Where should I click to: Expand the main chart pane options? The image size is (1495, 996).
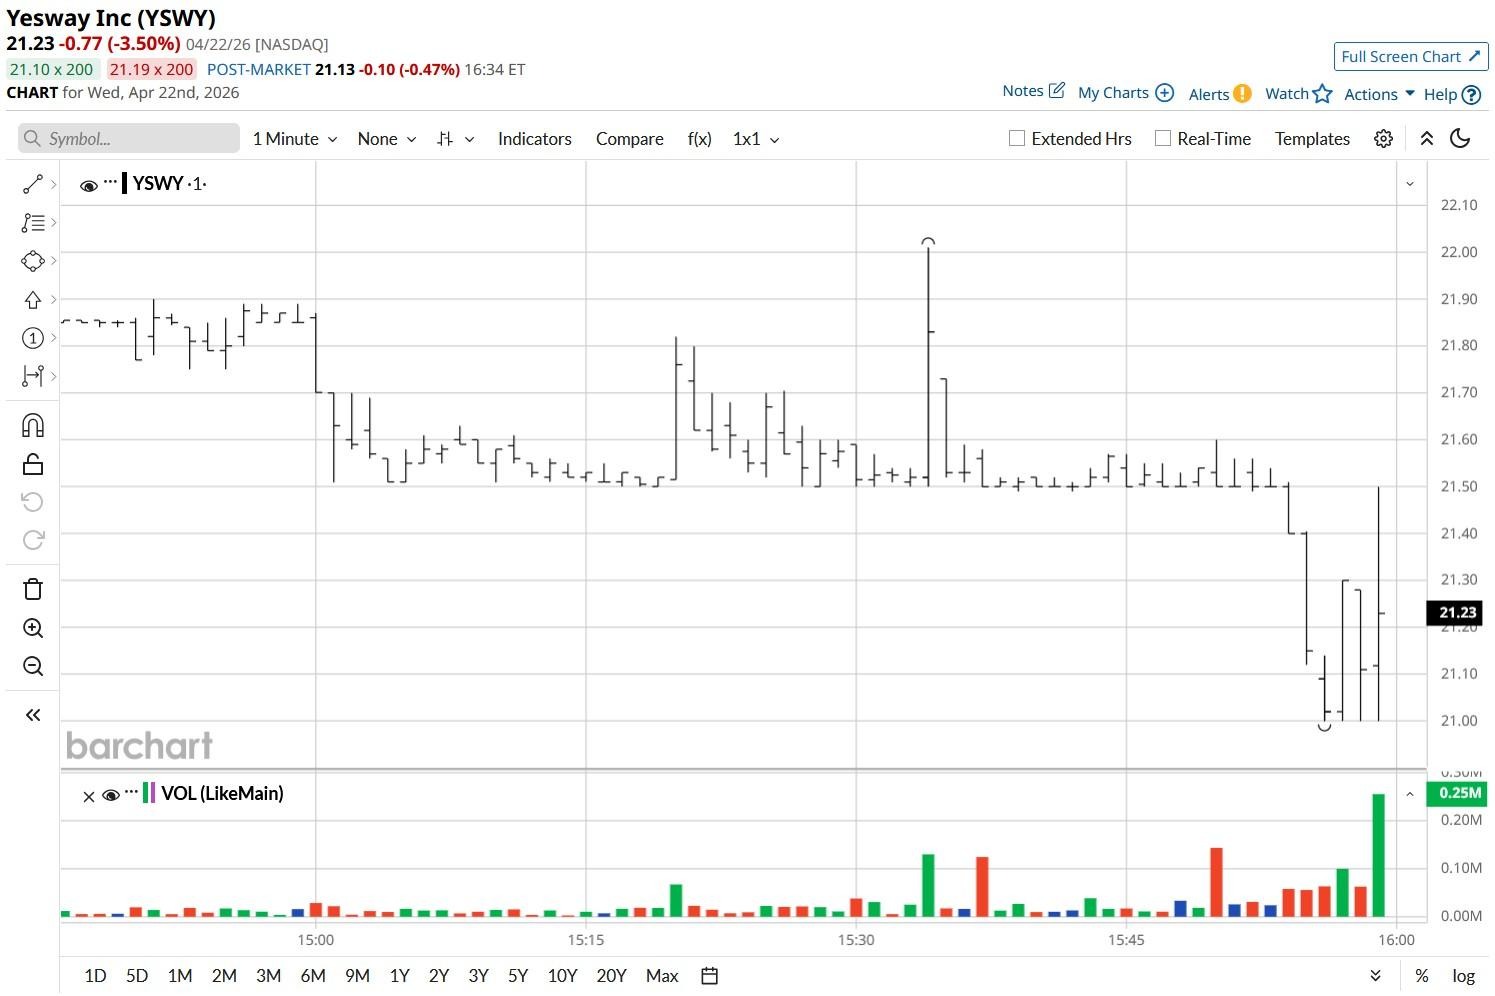point(1410,184)
